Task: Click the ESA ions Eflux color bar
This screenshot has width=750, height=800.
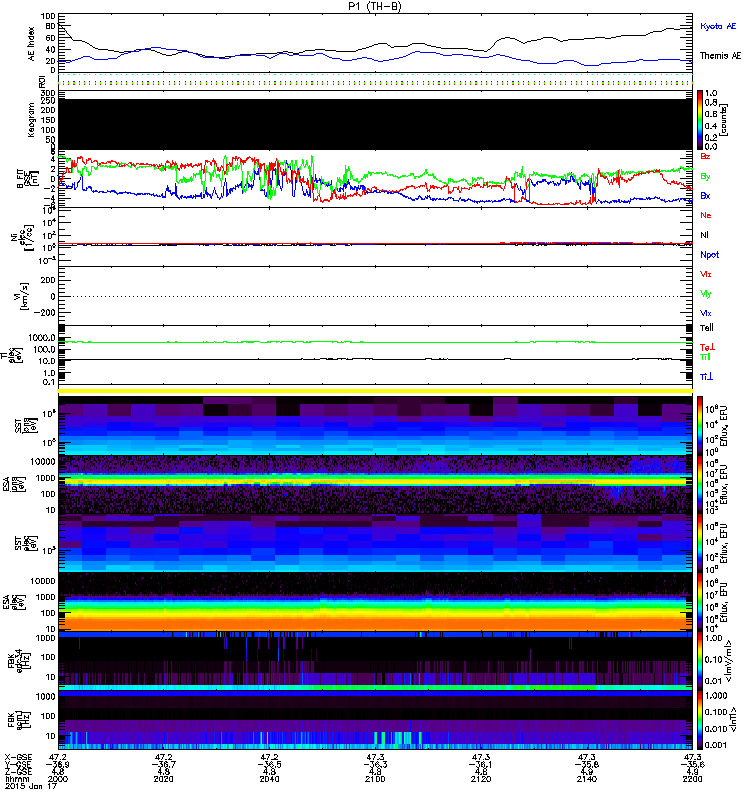Action: 699,484
